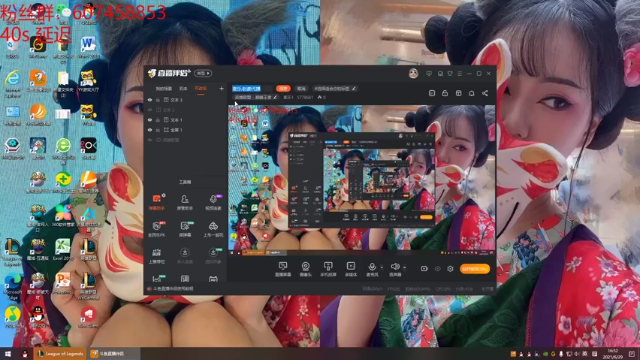Image resolution: width=640 pixels, height=360 pixels.
Task: Open the orange 弹幕助手 danmaku assistant tool
Action: point(157,202)
